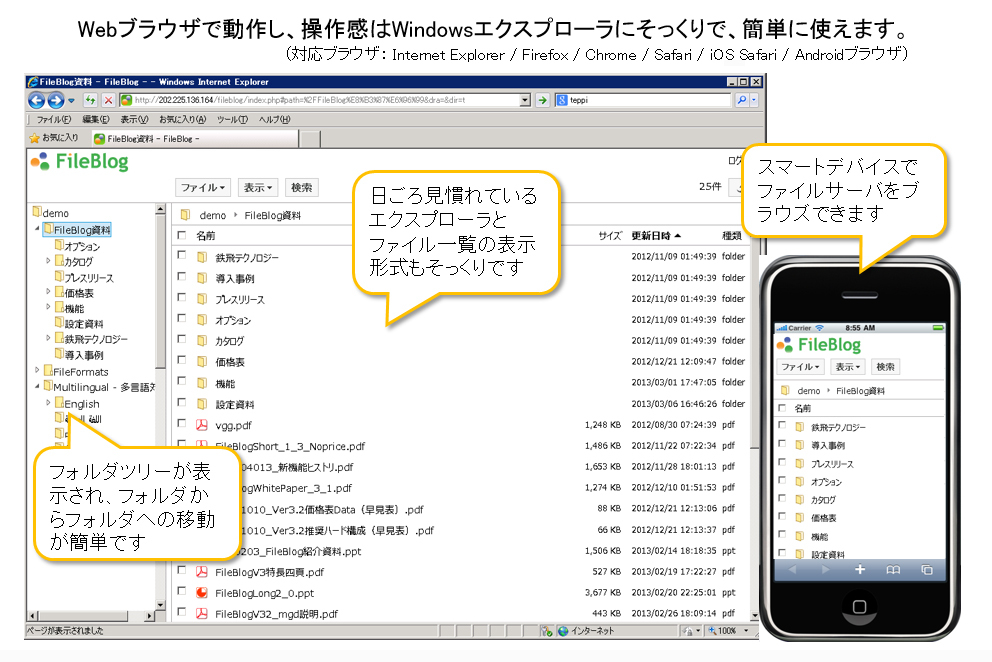Click the demo link in the breadcrumb path
The width and height of the screenshot is (992, 662).
pos(212,215)
